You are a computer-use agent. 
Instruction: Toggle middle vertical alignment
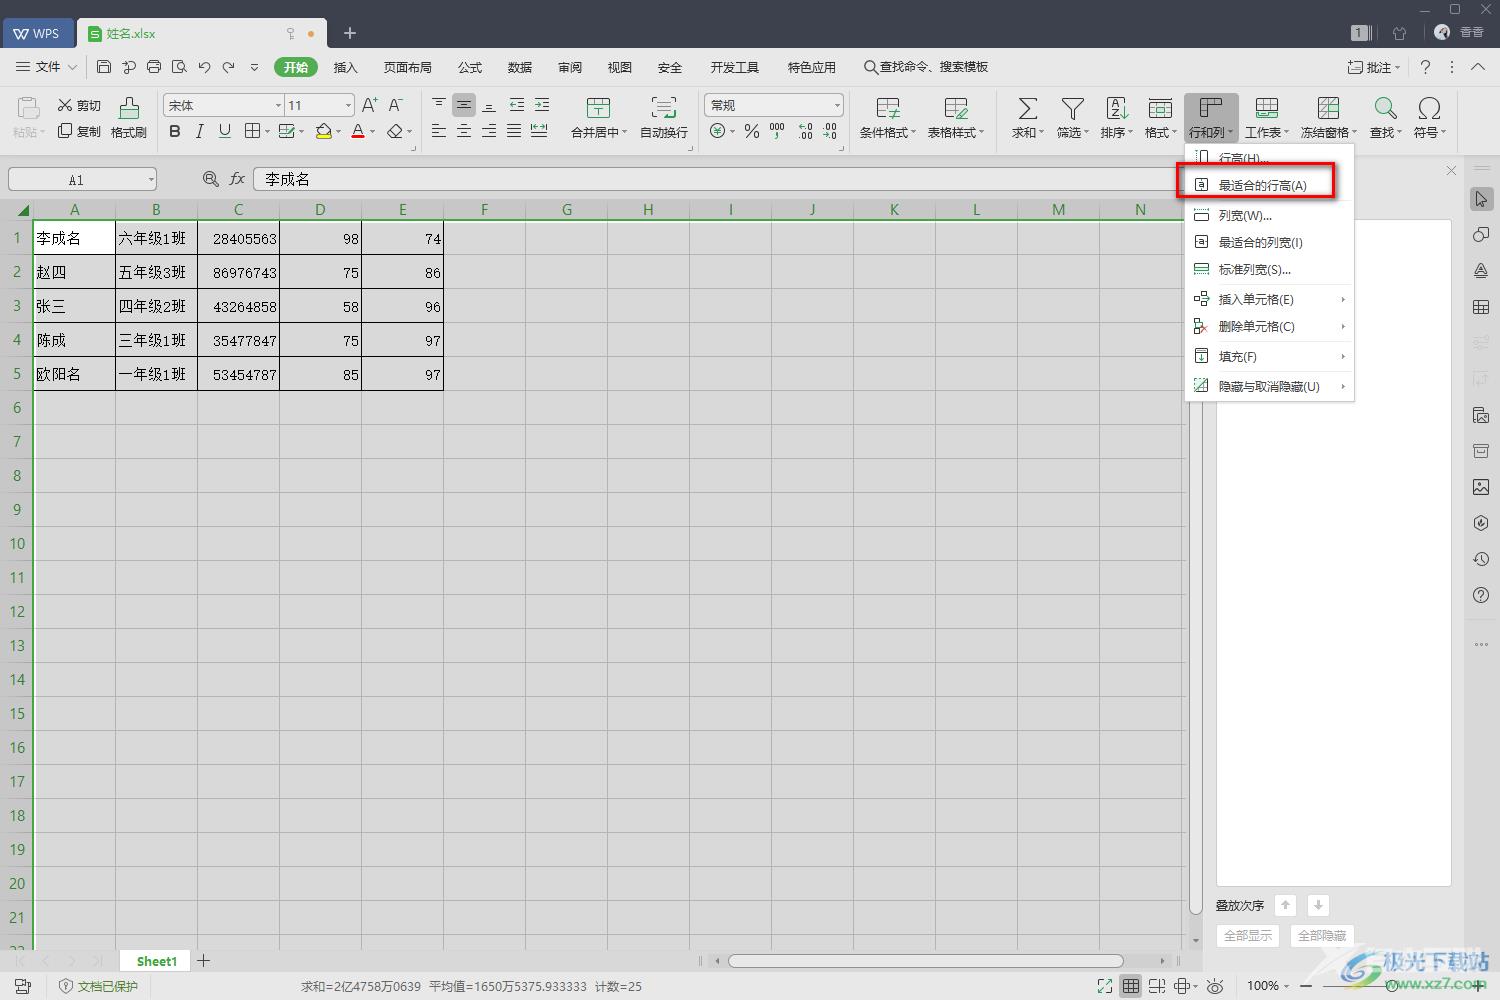(464, 105)
